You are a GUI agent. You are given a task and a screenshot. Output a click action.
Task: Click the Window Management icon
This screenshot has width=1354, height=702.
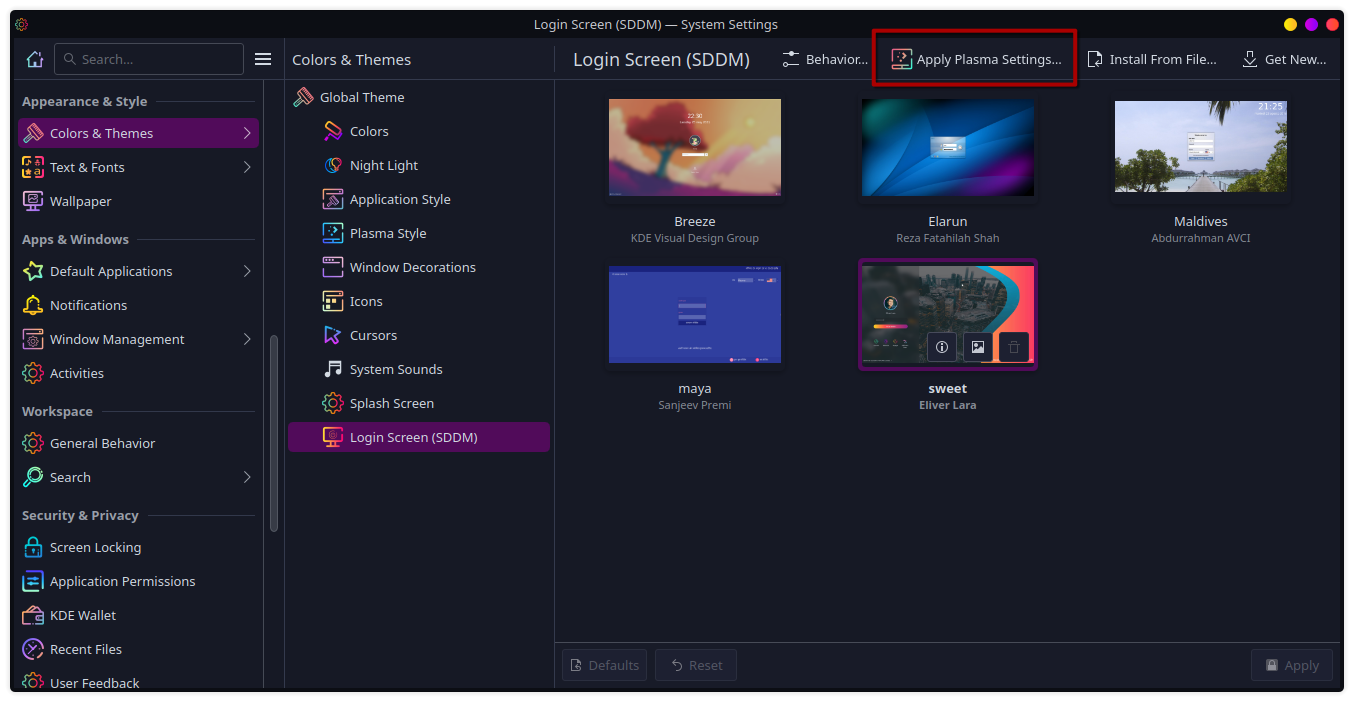[33, 339]
